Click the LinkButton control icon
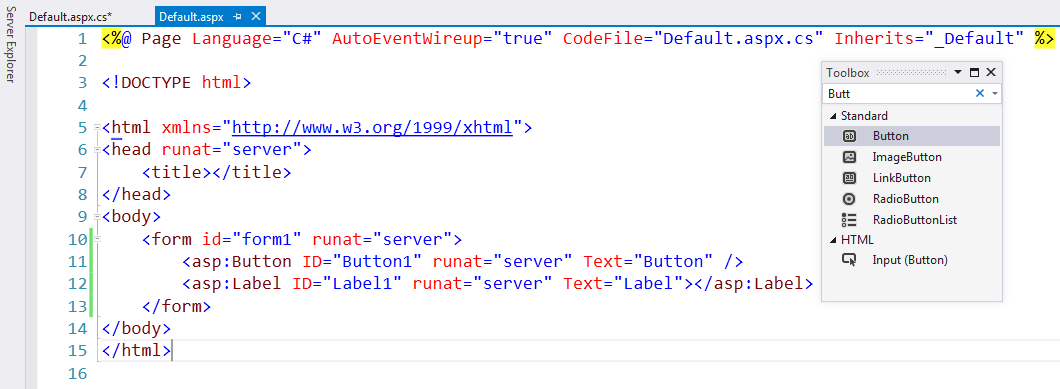This screenshot has height=389, width=1060. click(850, 178)
